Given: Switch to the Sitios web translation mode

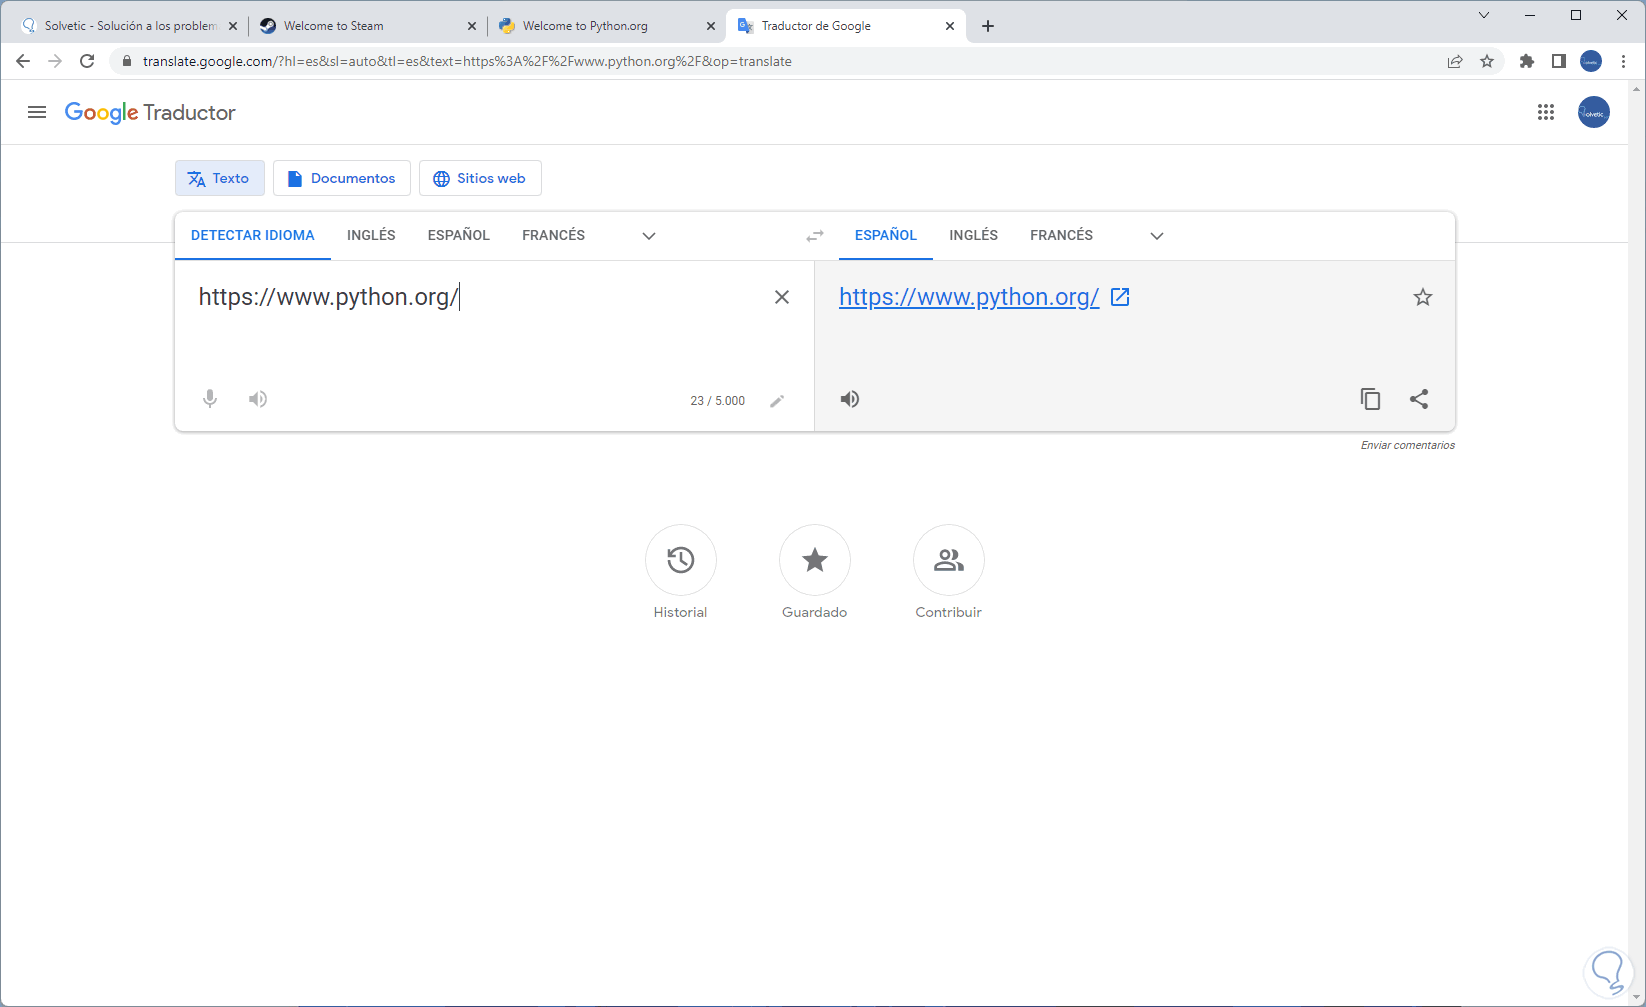Looking at the screenshot, I should (480, 178).
